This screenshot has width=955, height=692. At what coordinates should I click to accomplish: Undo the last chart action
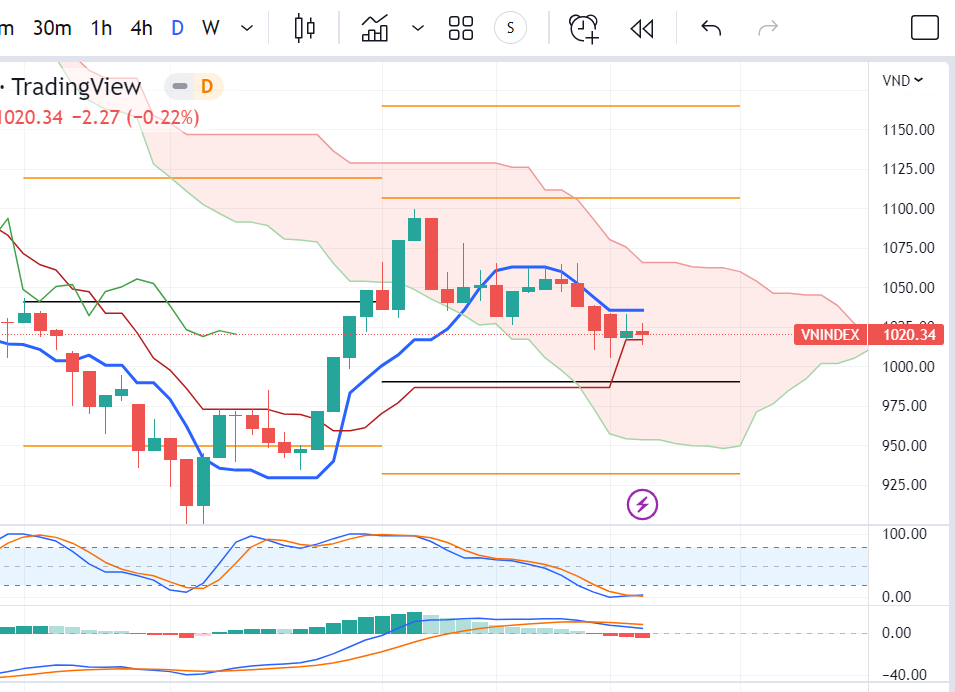pyautogui.click(x=711, y=28)
